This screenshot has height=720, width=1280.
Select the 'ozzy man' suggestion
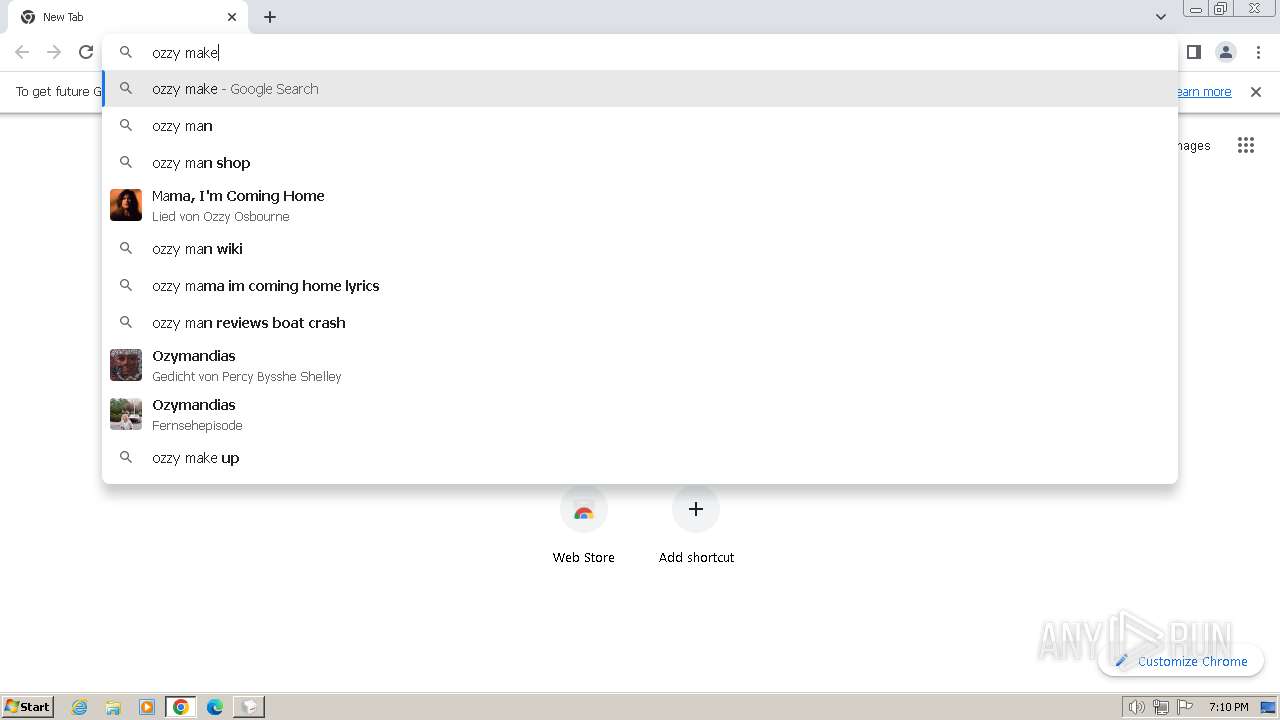pyautogui.click(x=640, y=126)
